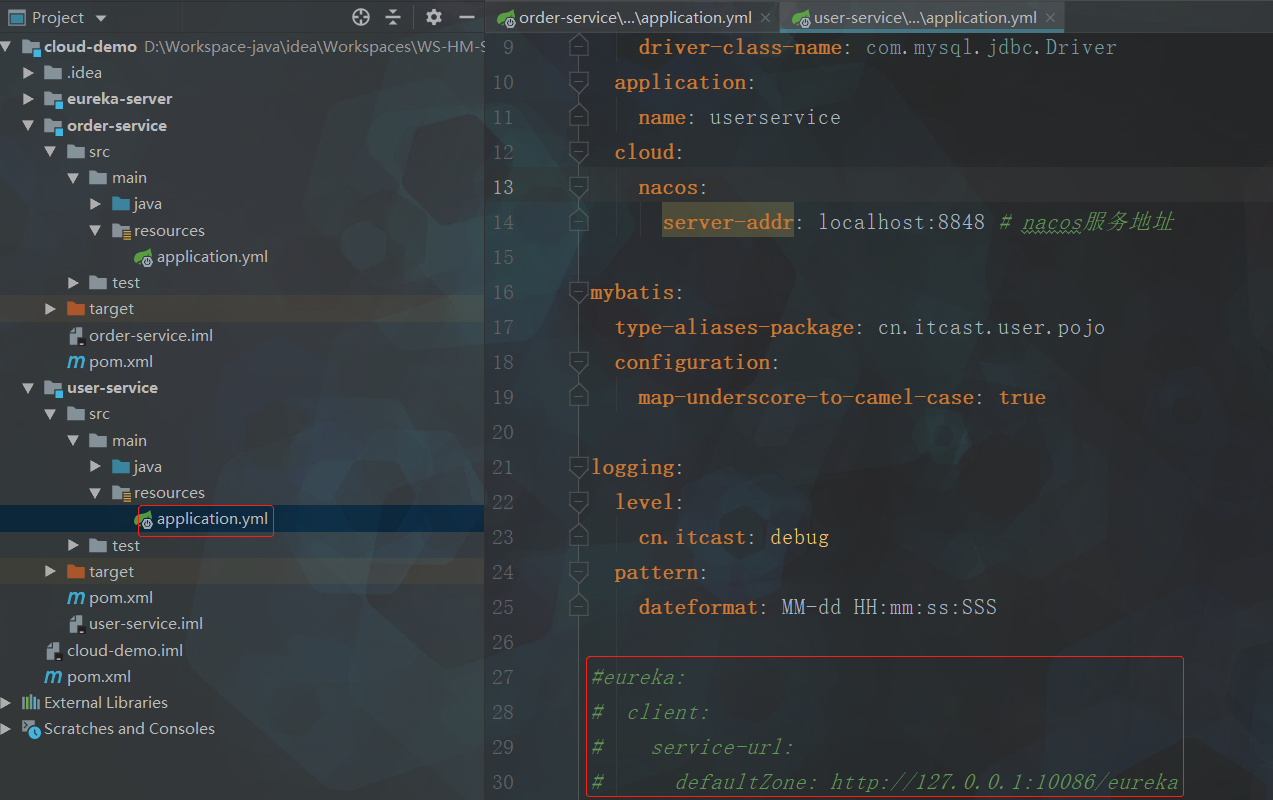Click the map-underscore-to-camel-case key
The width and height of the screenshot is (1273, 800).
pyautogui.click(x=806, y=397)
